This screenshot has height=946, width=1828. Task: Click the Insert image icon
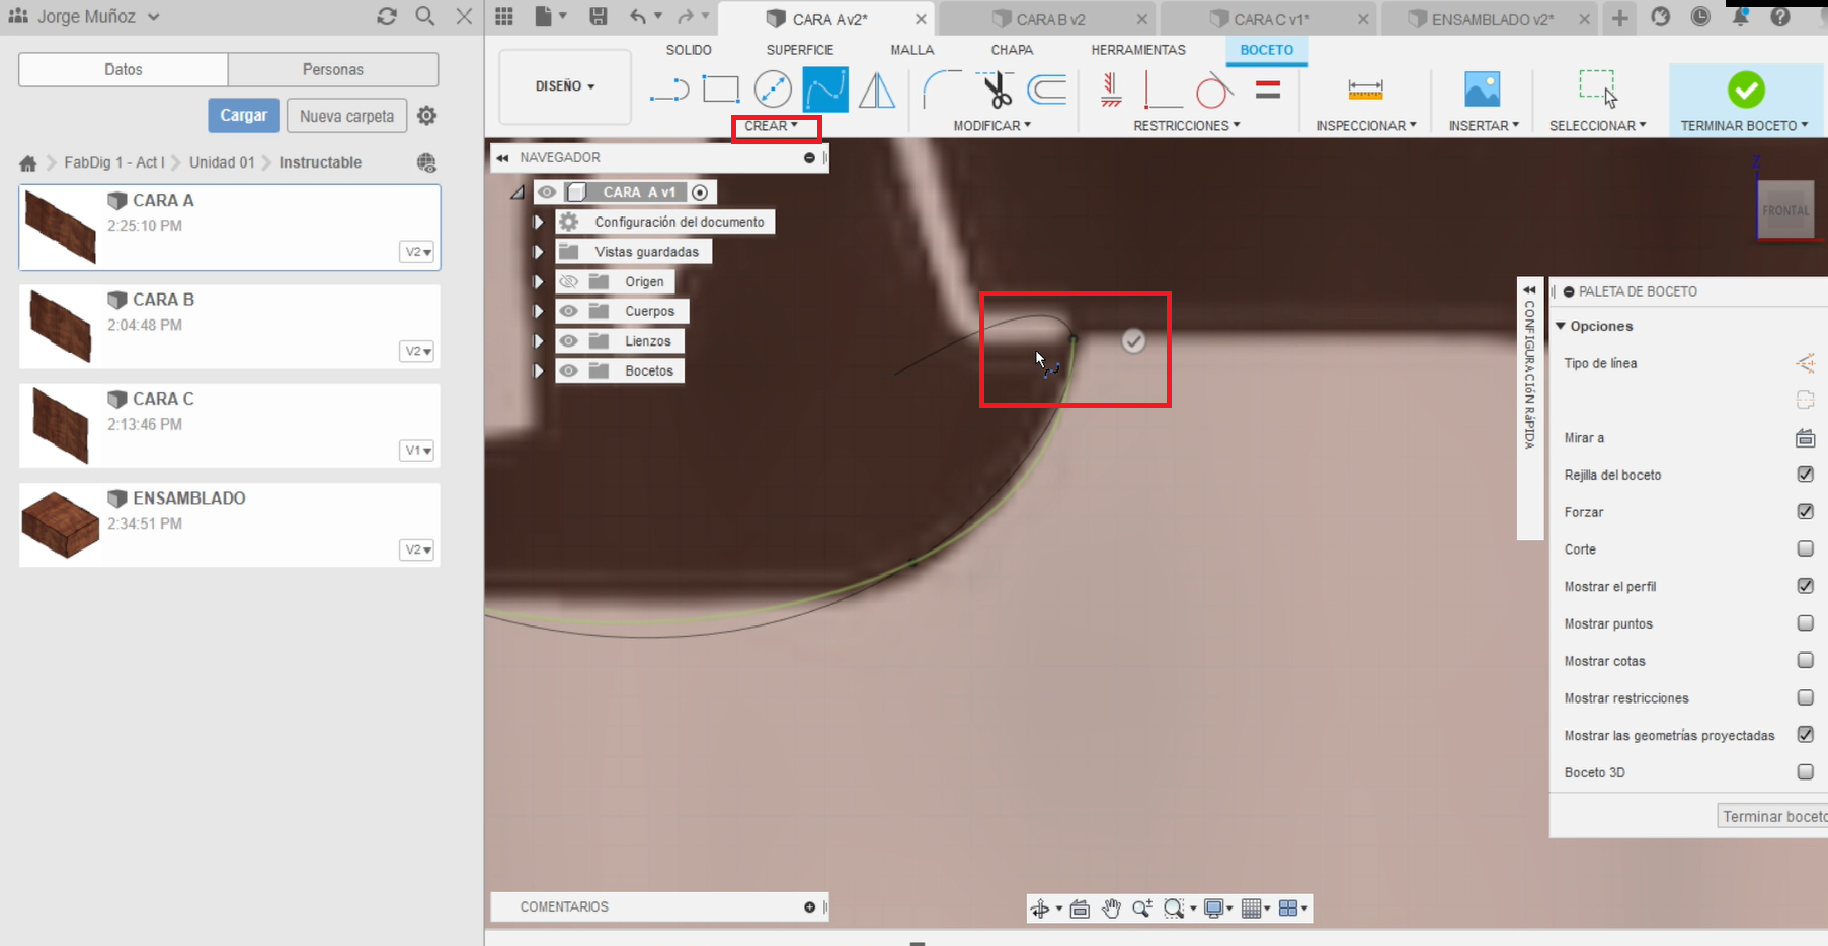click(x=1482, y=90)
